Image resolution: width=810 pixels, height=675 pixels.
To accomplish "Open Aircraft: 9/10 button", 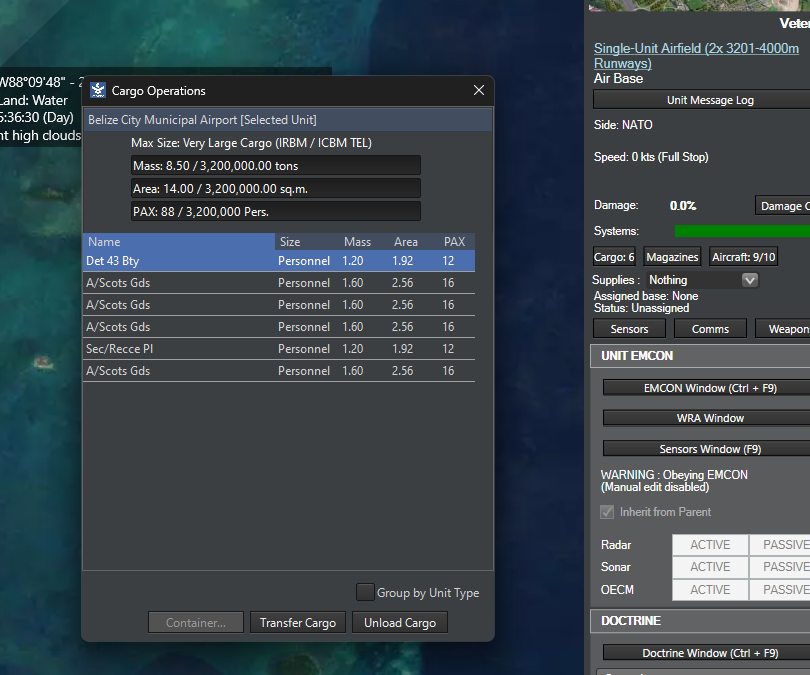I will click(743, 257).
